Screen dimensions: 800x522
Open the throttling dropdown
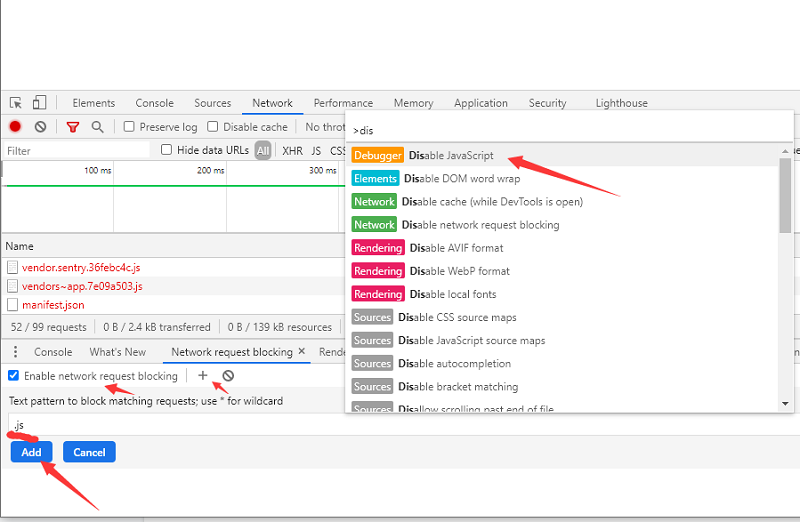324,127
